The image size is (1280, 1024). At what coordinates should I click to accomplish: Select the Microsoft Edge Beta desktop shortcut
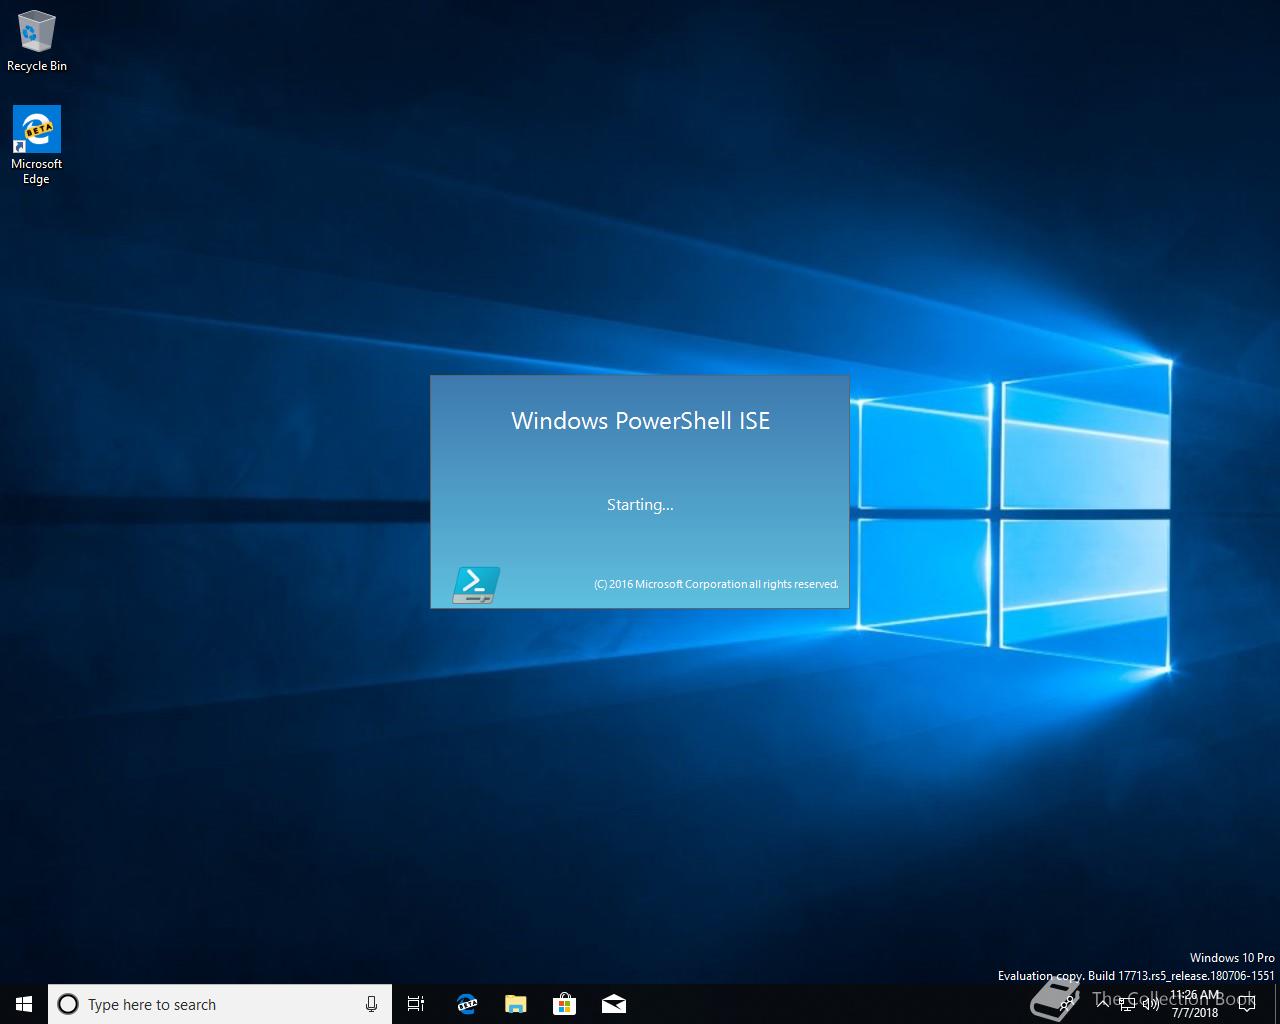click(x=36, y=146)
